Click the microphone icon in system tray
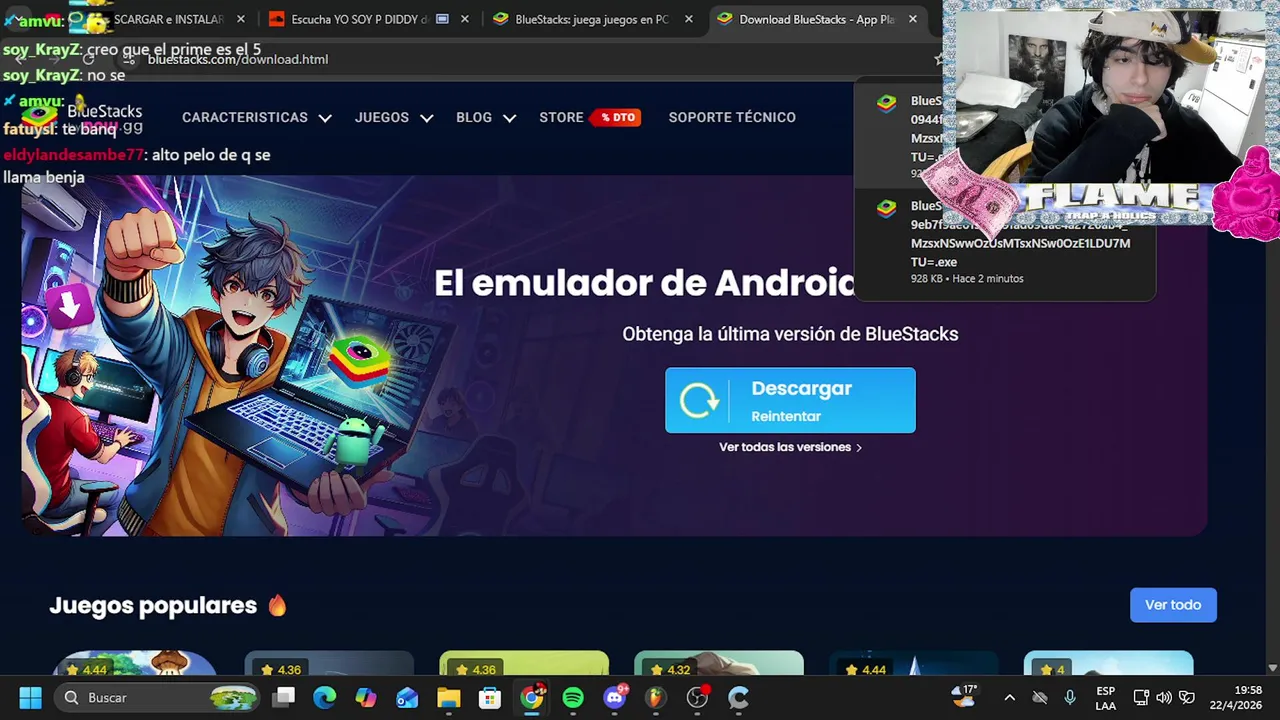1280x720 pixels. tap(1070, 698)
